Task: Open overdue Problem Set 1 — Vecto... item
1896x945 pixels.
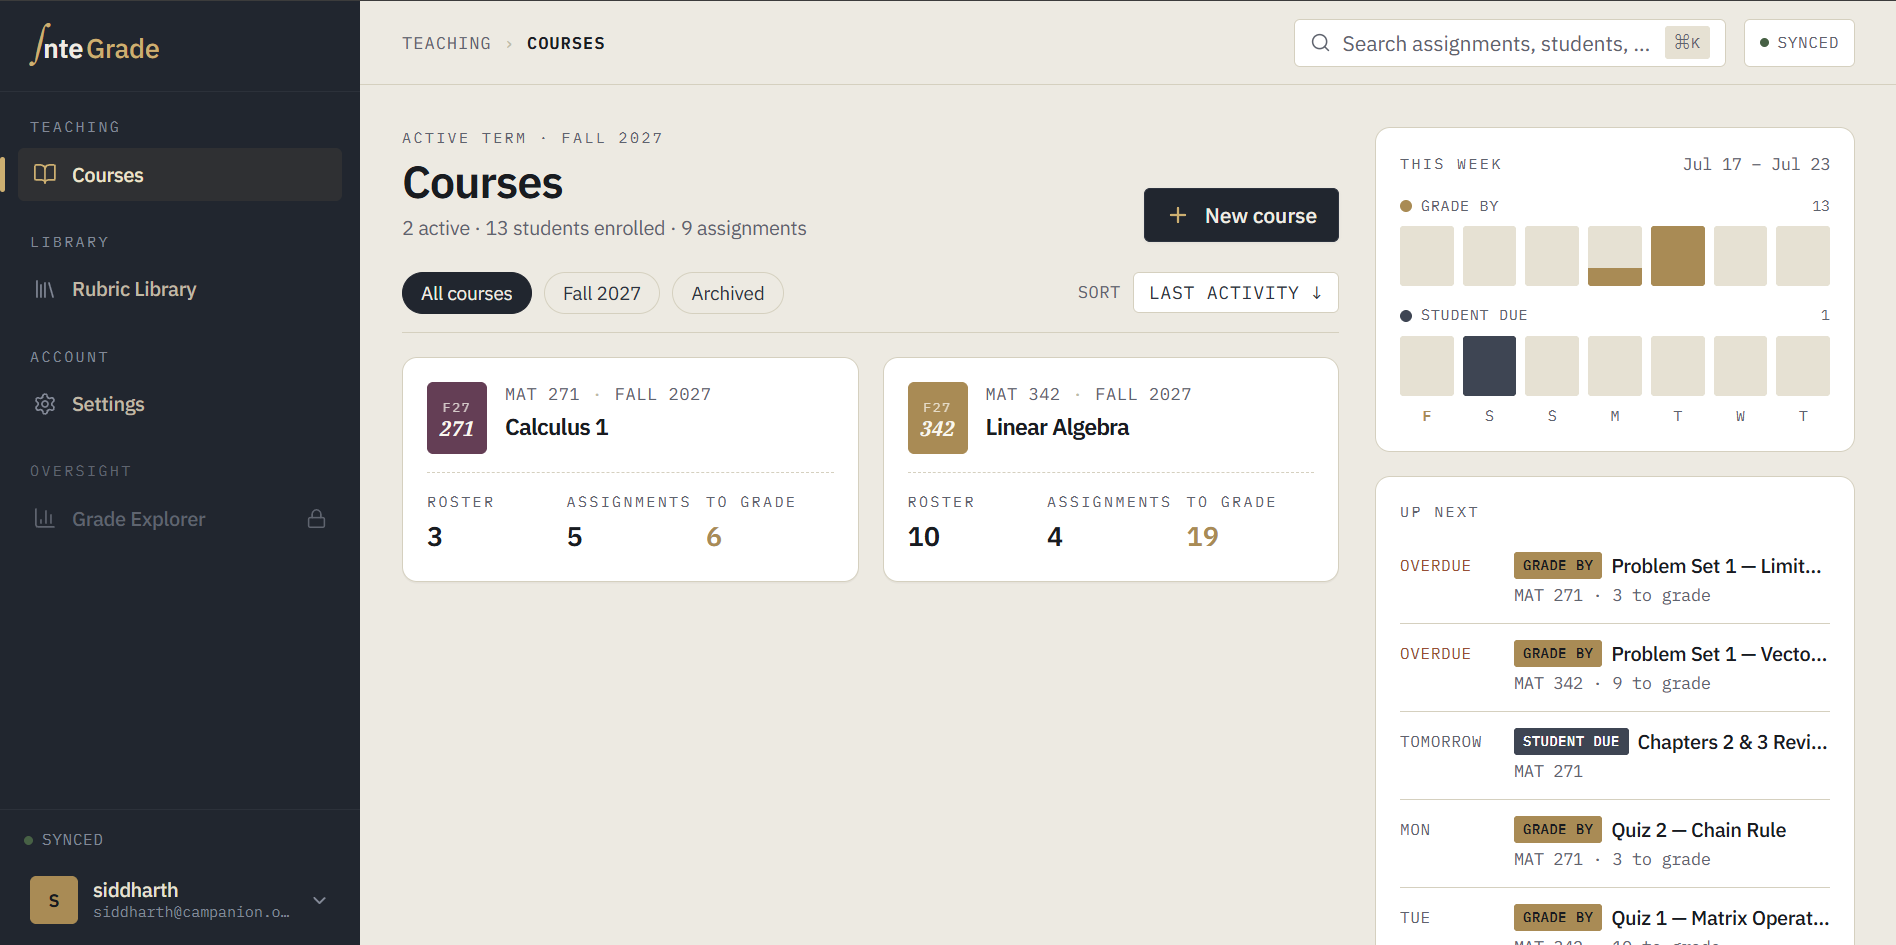Action: (x=1615, y=668)
